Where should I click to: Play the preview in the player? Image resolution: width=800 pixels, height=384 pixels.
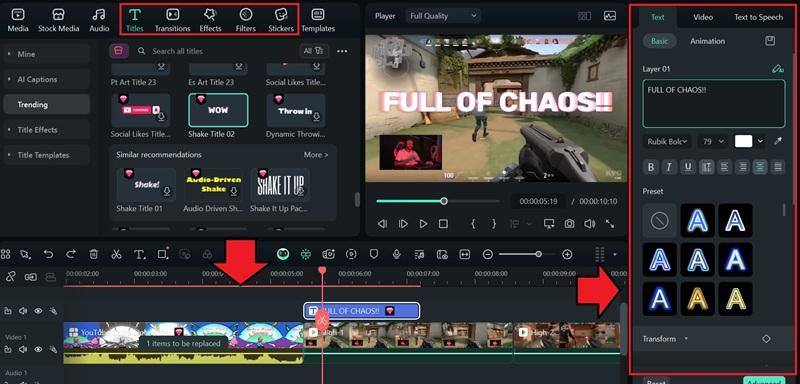423,223
